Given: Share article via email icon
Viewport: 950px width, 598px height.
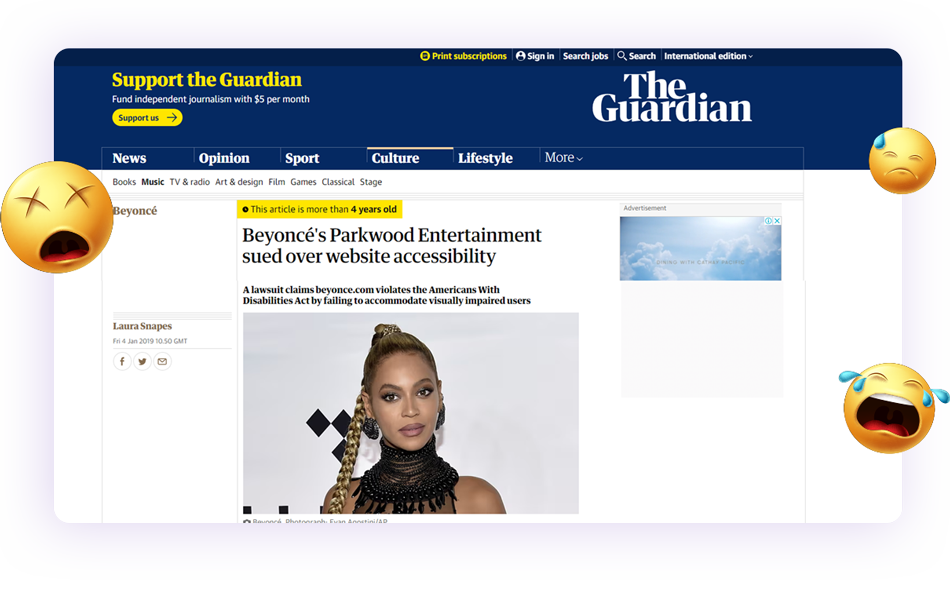Looking at the screenshot, I should pos(162,362).
